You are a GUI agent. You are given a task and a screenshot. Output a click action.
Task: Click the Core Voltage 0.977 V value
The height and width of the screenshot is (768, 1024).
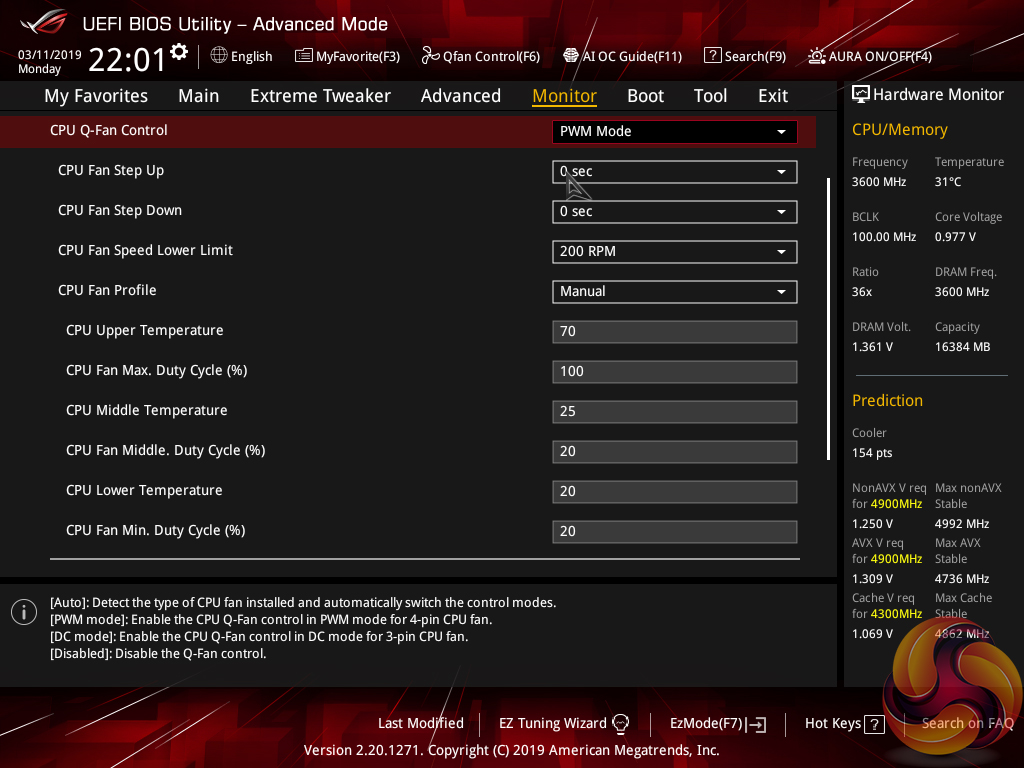(955, 236)
